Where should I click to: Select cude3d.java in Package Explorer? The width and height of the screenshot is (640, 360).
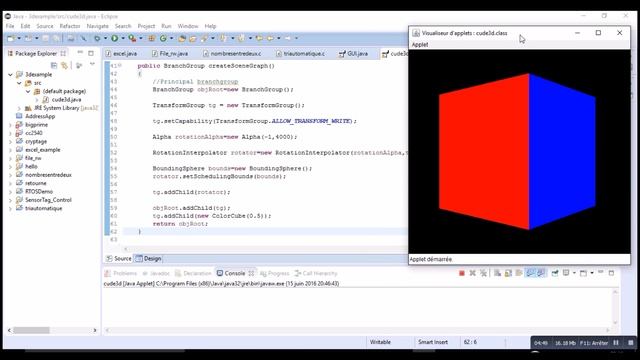tap(62, 100)
